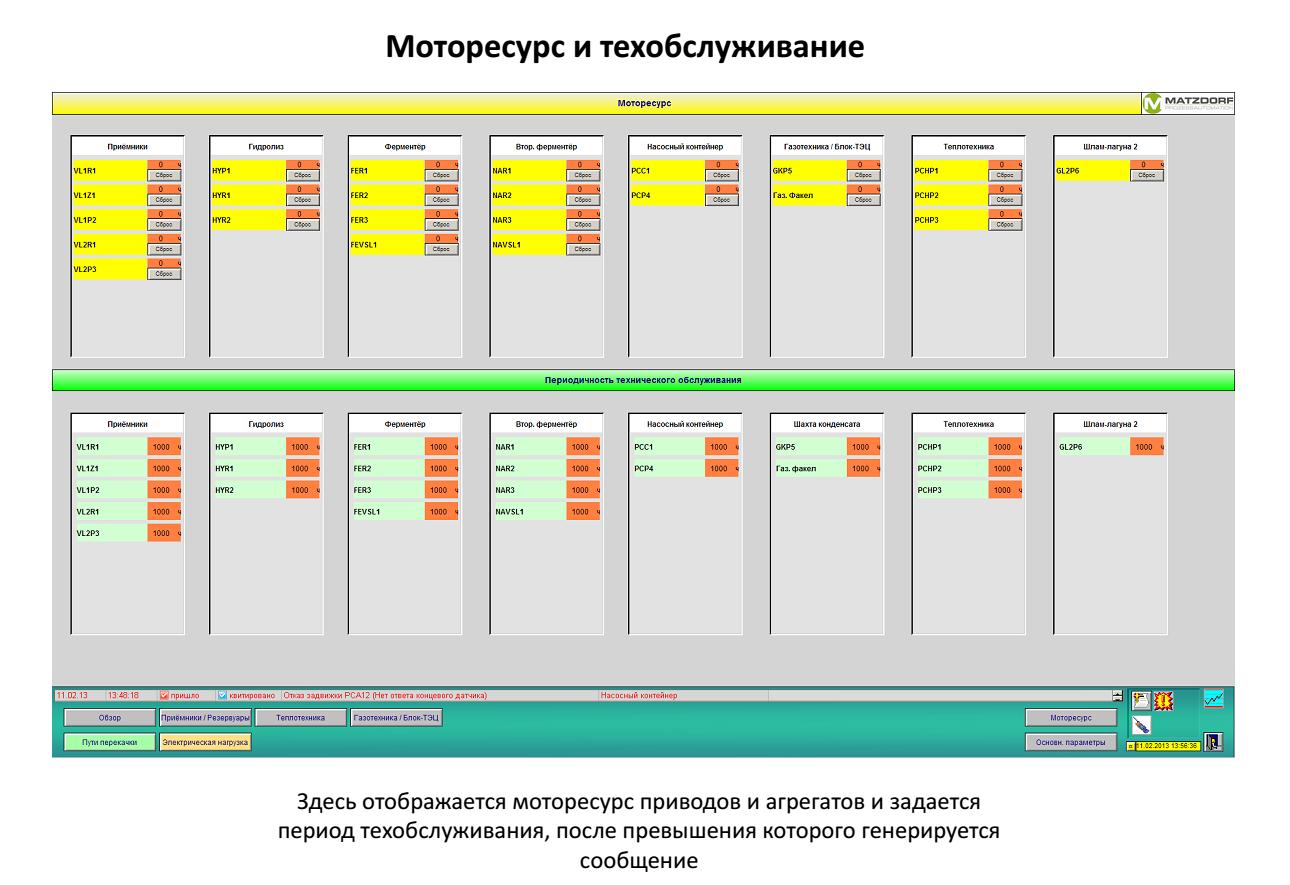The image size is (1290, 885).
Task: Toggle the 'пришло' alarm checkbox
Action: (x=166, y=694)
